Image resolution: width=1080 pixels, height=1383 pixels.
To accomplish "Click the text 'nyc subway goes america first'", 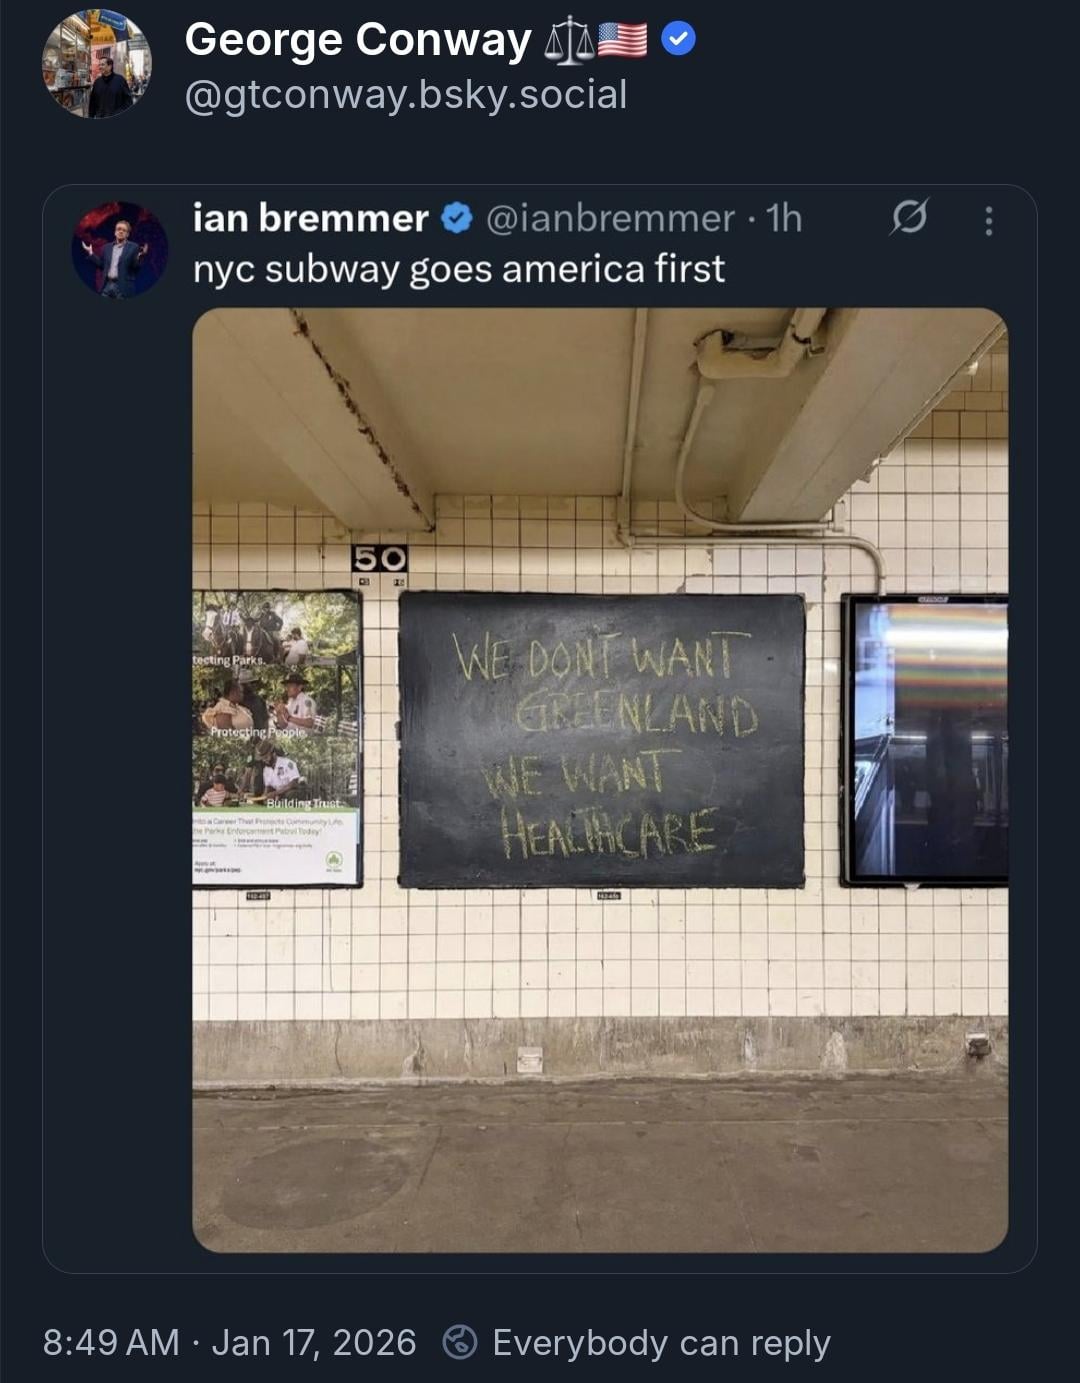I will pyautogui.click(x=458, y=269).
